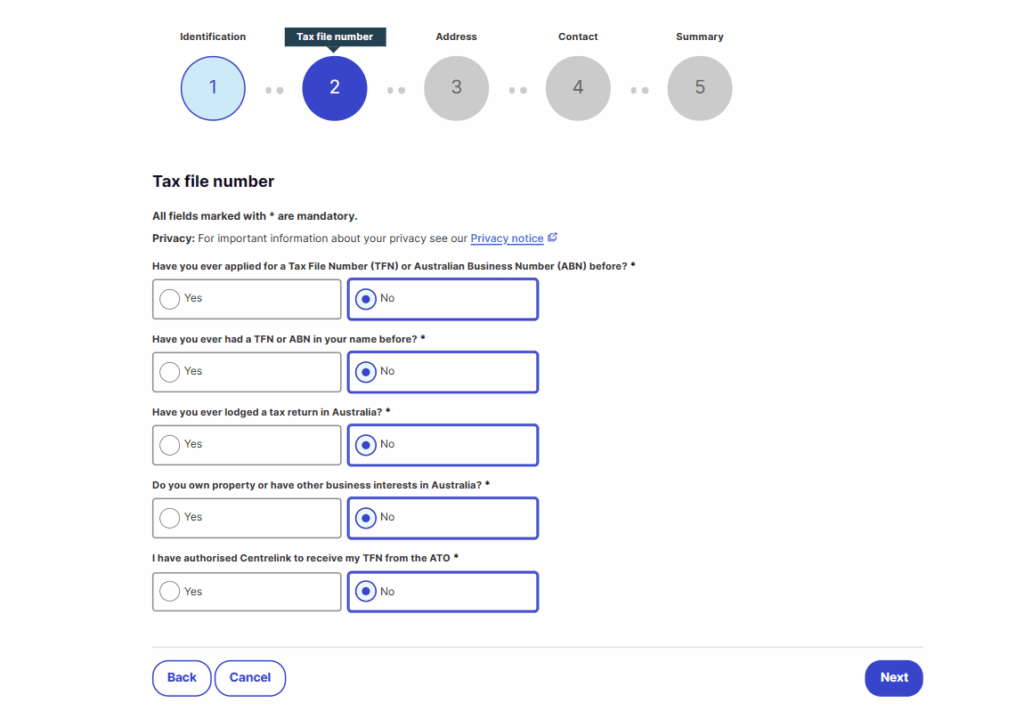This screenshot has width=1024, height=727.
Task: Choose Yes for had TFN or ABN in your name
Action: click(x=170, y=372)
